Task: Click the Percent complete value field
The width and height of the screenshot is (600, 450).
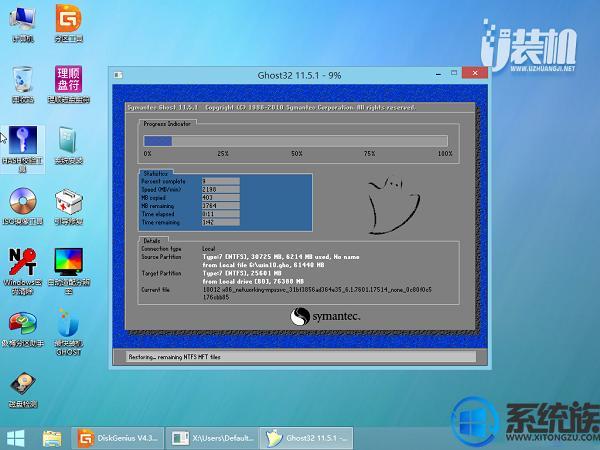Action: click(221, 181)
